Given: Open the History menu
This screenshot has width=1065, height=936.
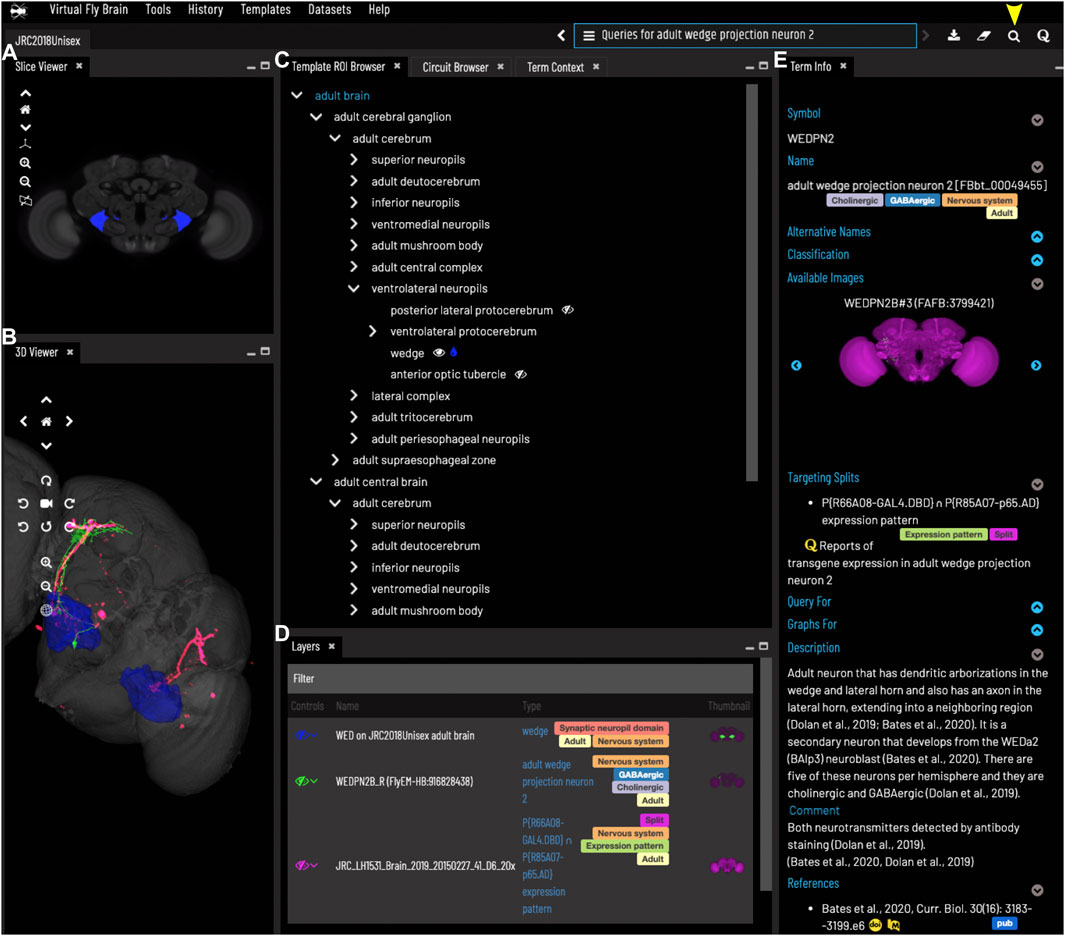Looking at the screenshot, I should click(x=205, y=10).
